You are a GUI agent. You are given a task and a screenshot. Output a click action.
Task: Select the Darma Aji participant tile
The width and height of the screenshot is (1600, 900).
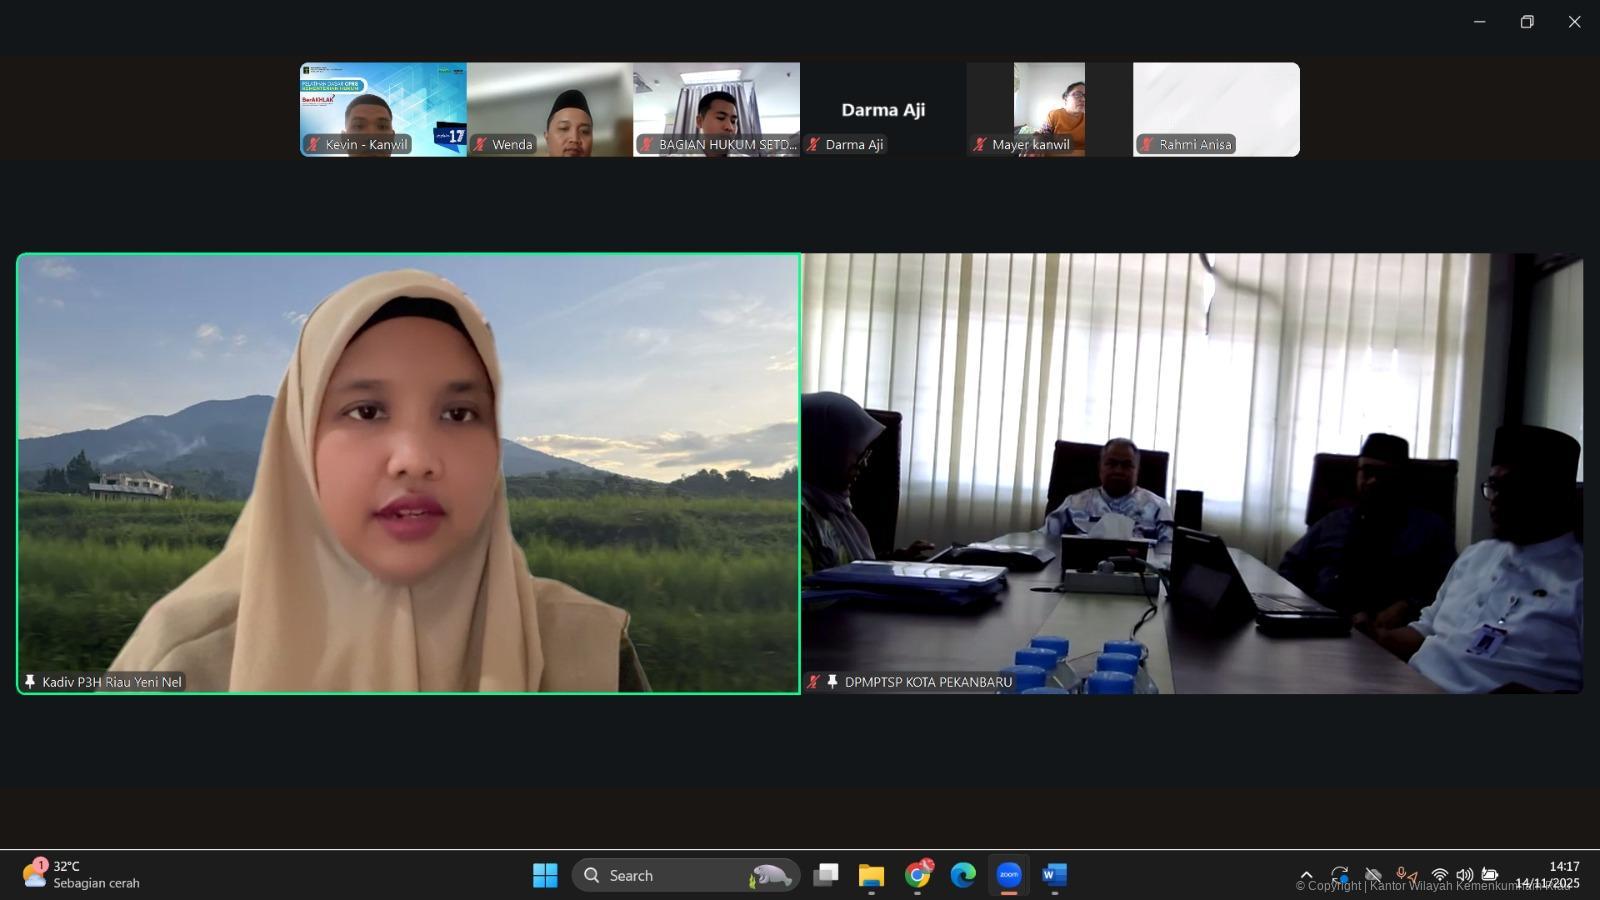(x=882, y=109)
